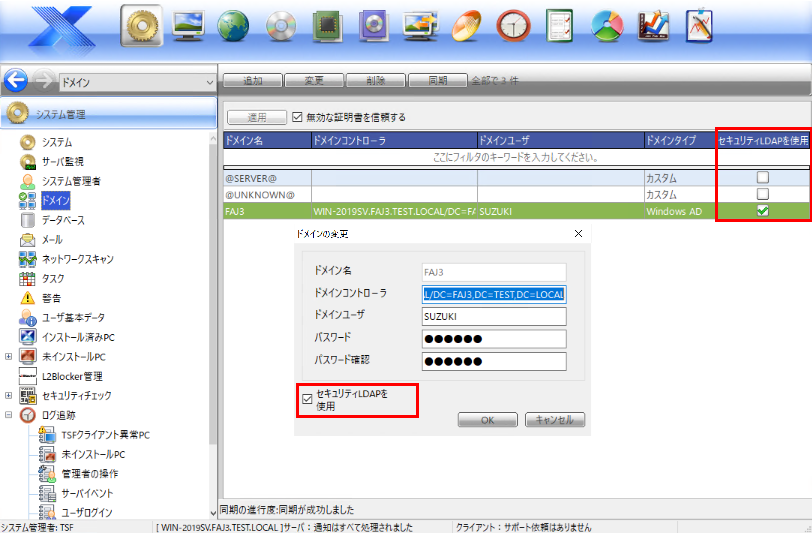Expand the 未インストールPC tree node

click(9, 357)
